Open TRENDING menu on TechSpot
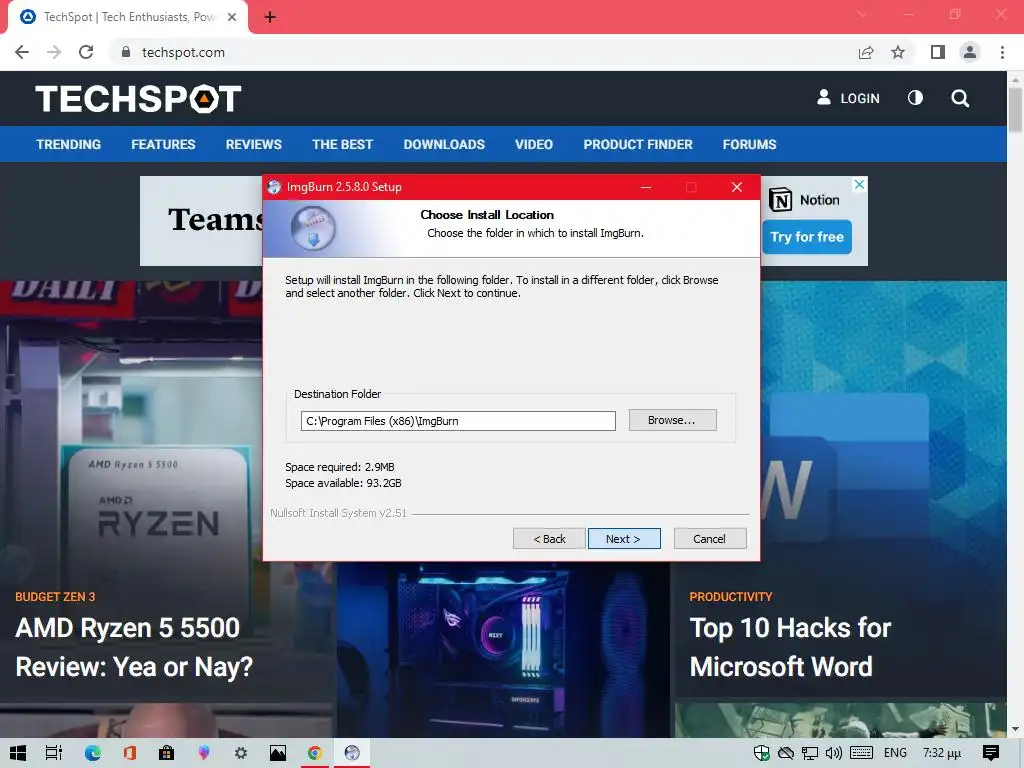 (x=69, y=144)
